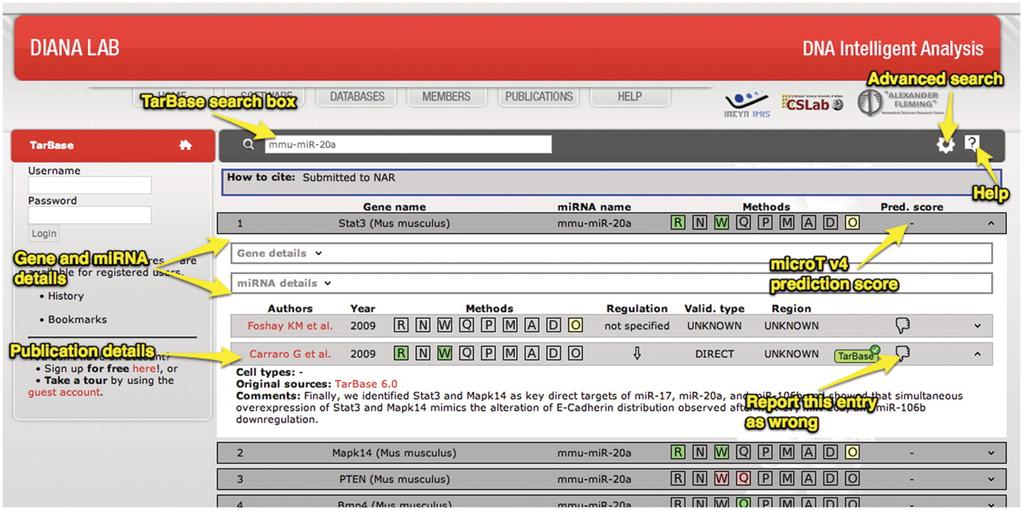Click 'DIRECT' valid. type in Carraro row

coord(714,354)
